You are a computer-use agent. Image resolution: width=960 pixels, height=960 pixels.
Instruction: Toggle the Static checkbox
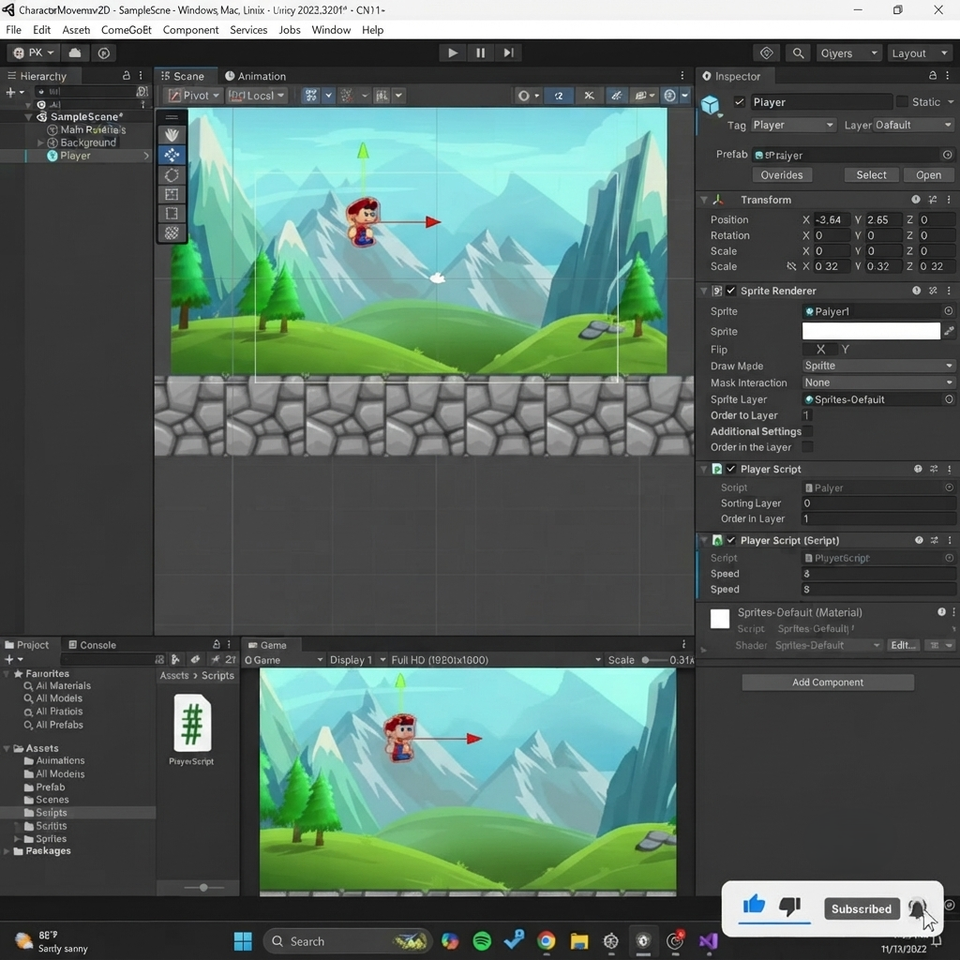tap(902, 102)
